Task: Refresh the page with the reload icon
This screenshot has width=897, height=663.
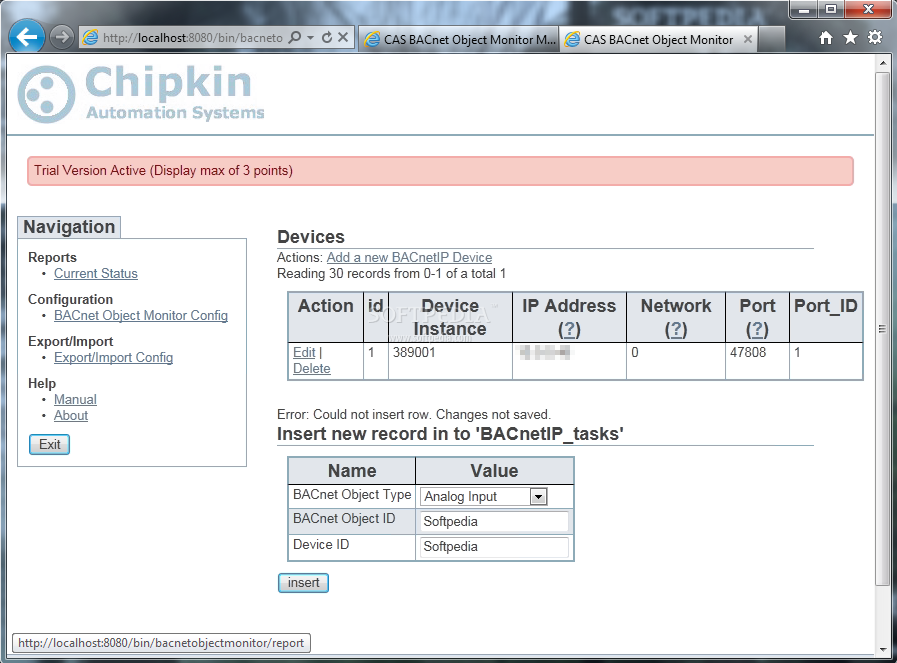Action: (327, 38)
